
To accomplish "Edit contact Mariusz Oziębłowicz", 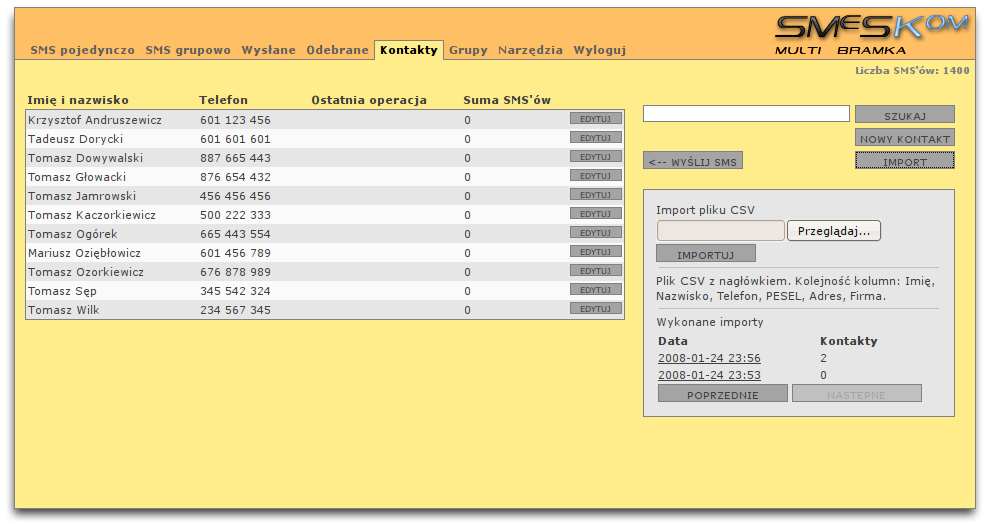I will [x=596, y=251].
